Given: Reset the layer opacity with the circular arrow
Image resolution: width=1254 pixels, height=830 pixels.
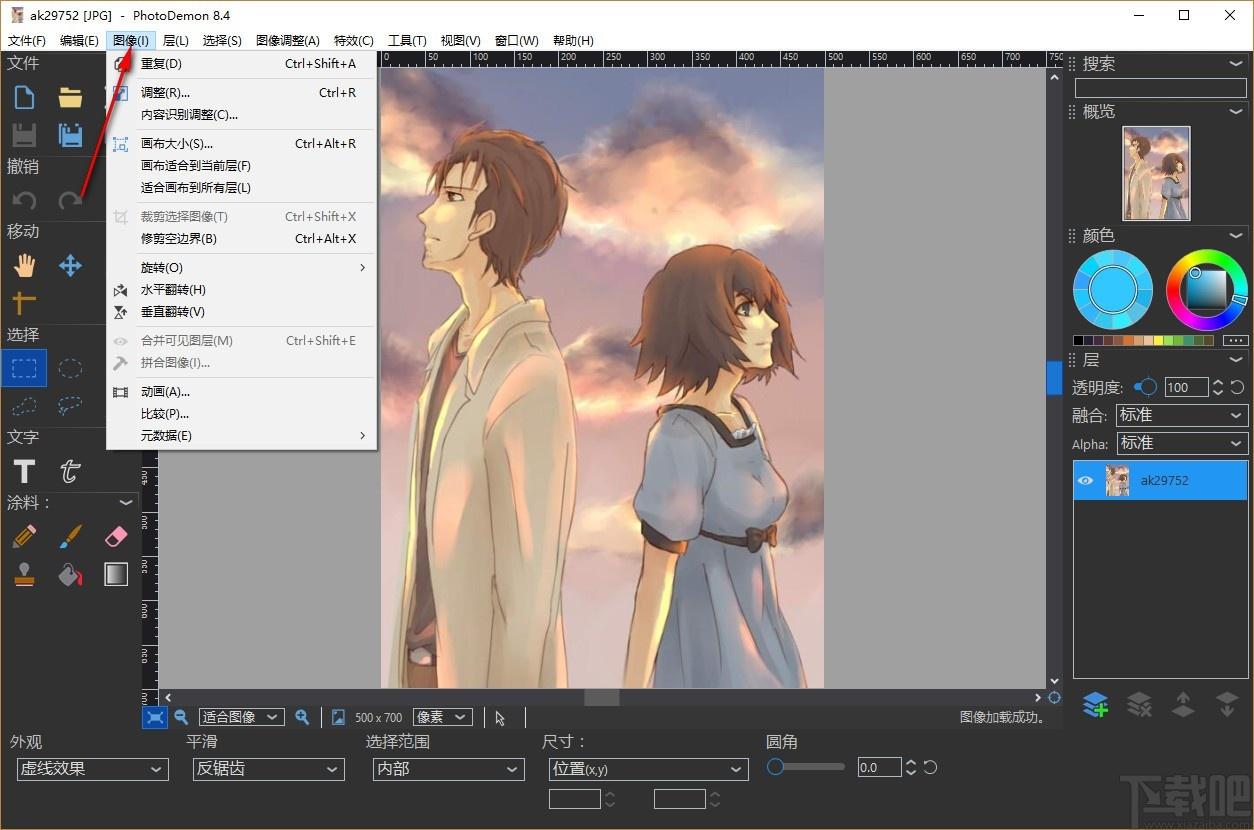Looking at the screenshot, I should point(1237,387).
